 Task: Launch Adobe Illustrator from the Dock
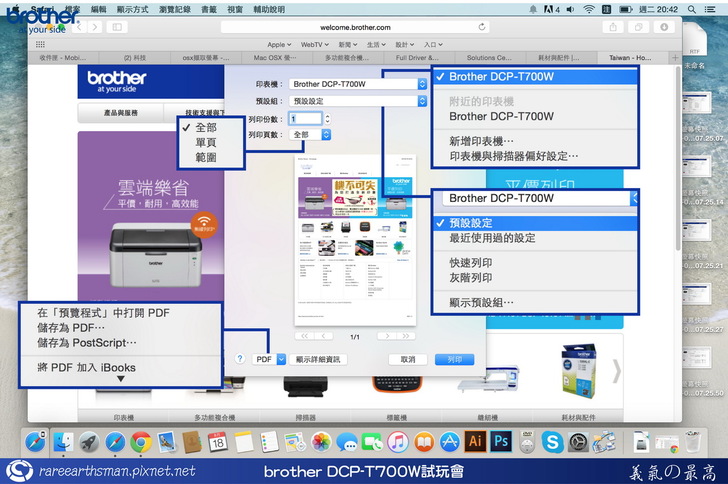click(x=475, y=441)
